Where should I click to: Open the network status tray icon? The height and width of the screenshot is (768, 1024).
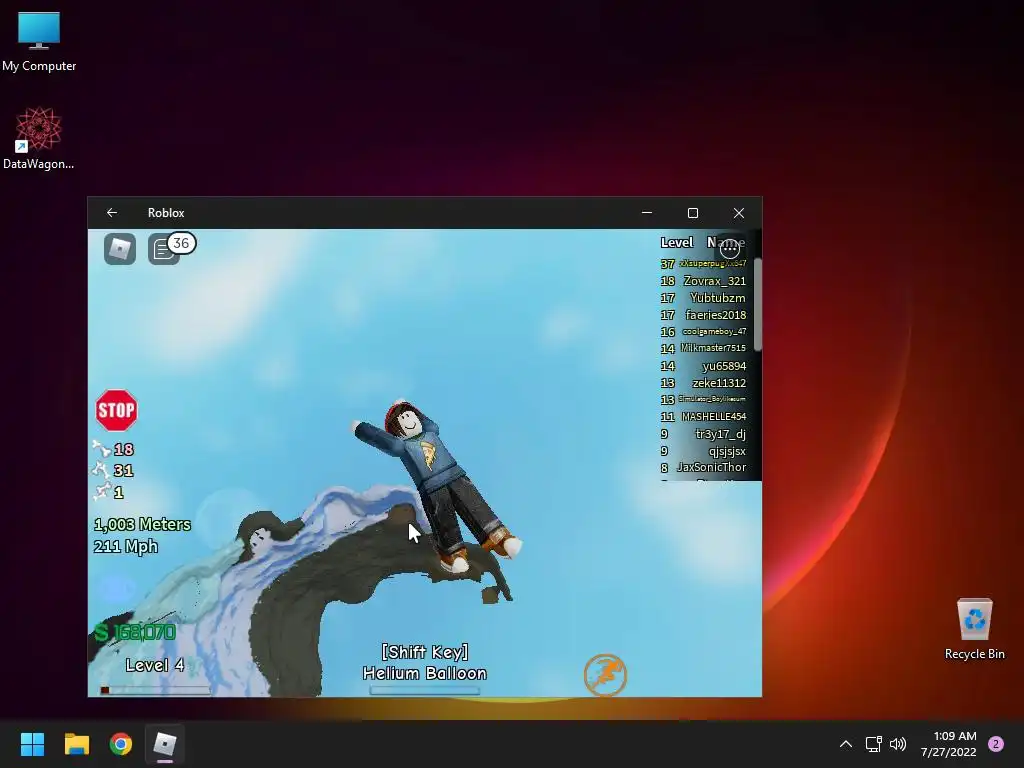(873, 744)
